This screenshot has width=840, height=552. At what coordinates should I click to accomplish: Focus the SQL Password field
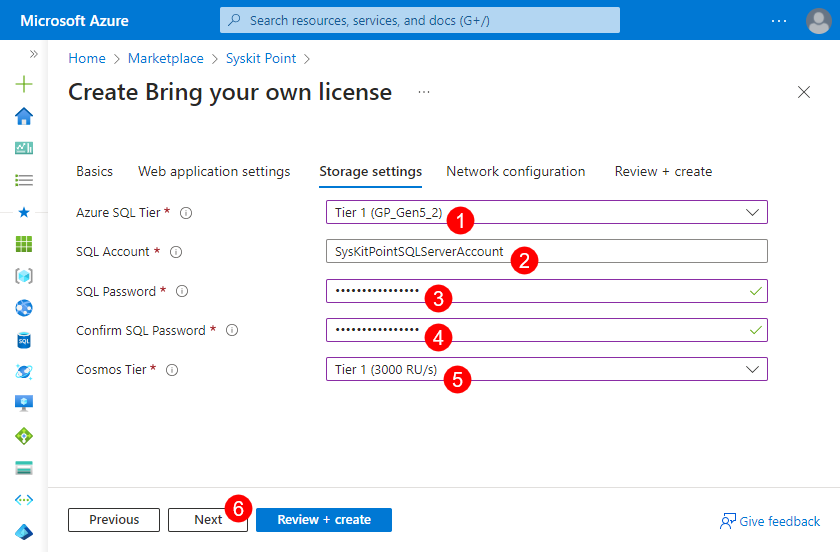click(546, 291)
